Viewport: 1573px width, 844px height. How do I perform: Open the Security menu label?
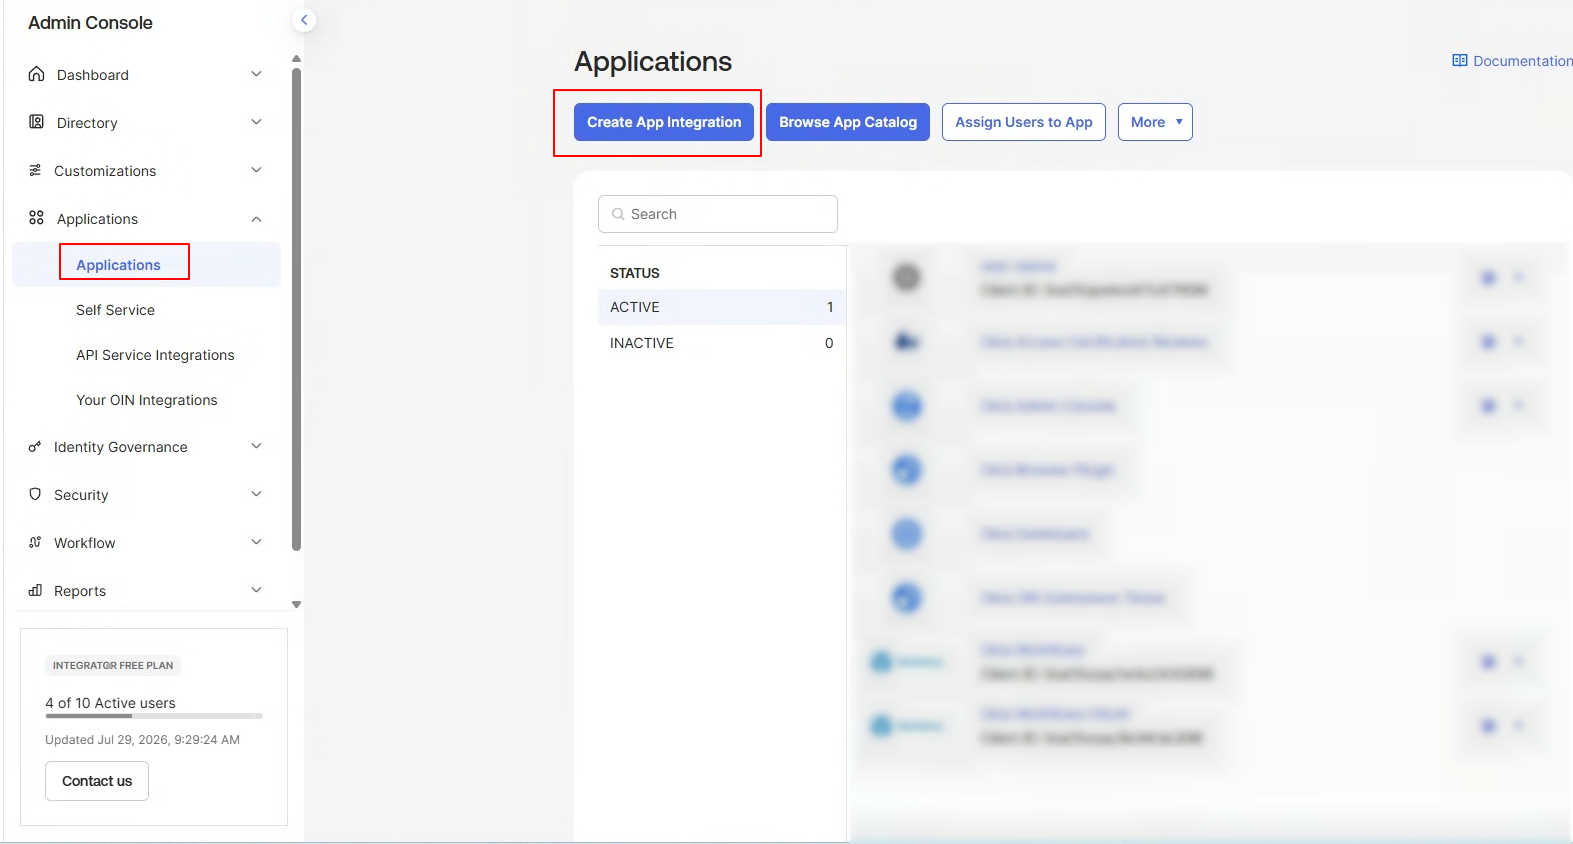click(x=81, y=495)
